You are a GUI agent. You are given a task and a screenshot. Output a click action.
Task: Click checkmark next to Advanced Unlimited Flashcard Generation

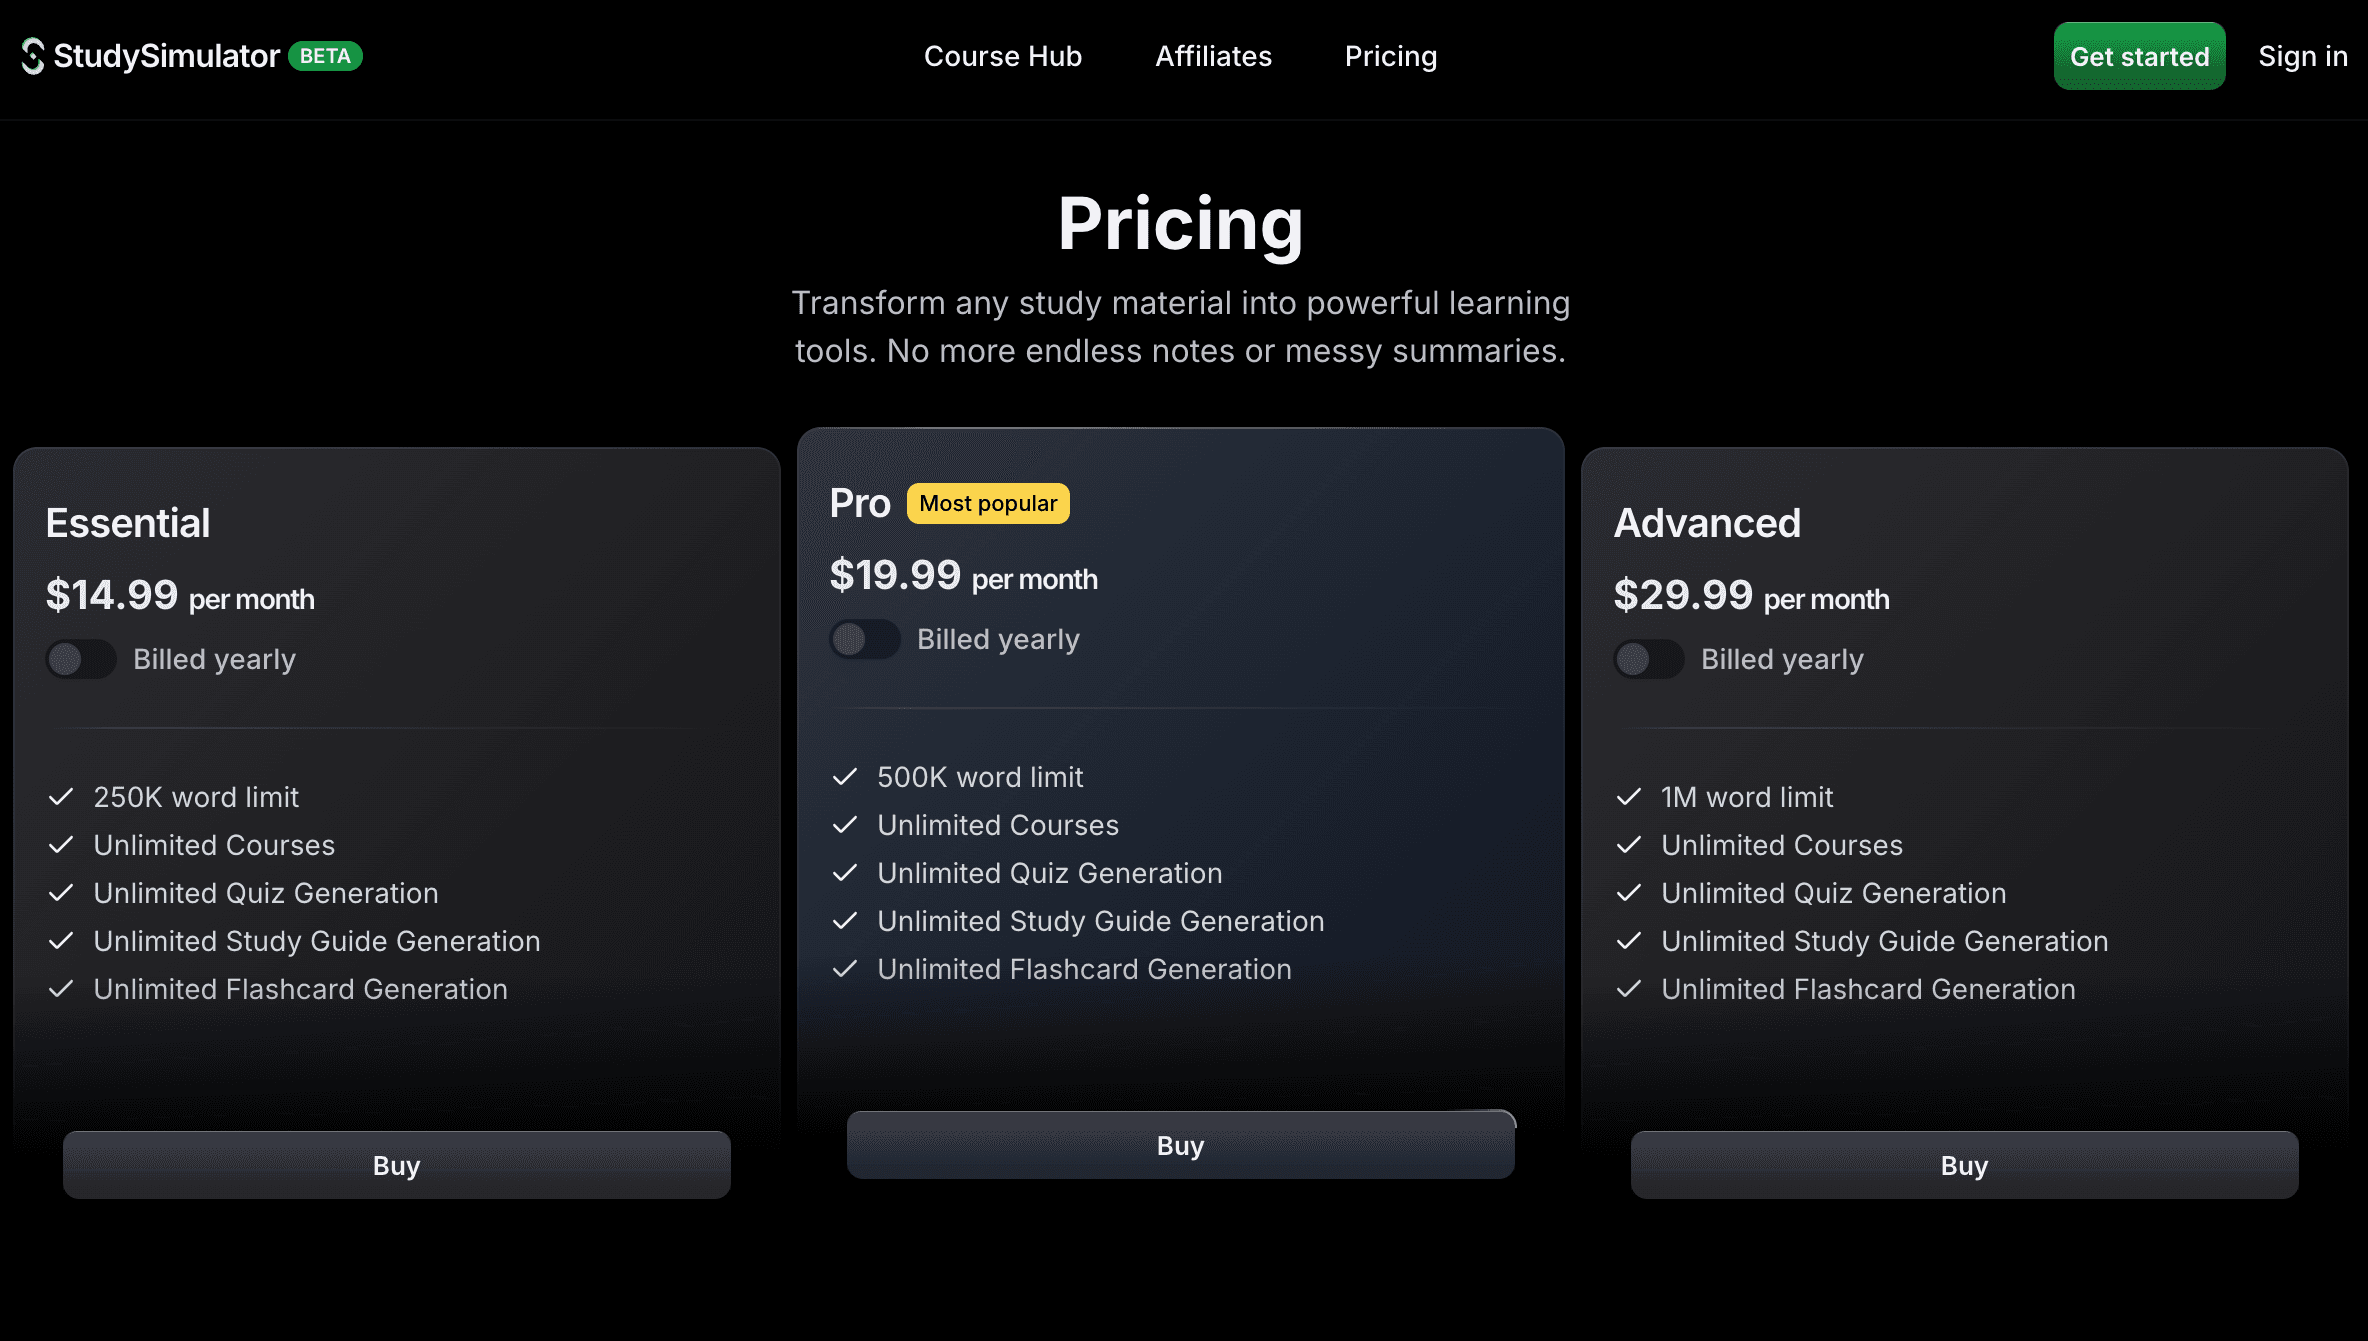(x=1629, y=989)
